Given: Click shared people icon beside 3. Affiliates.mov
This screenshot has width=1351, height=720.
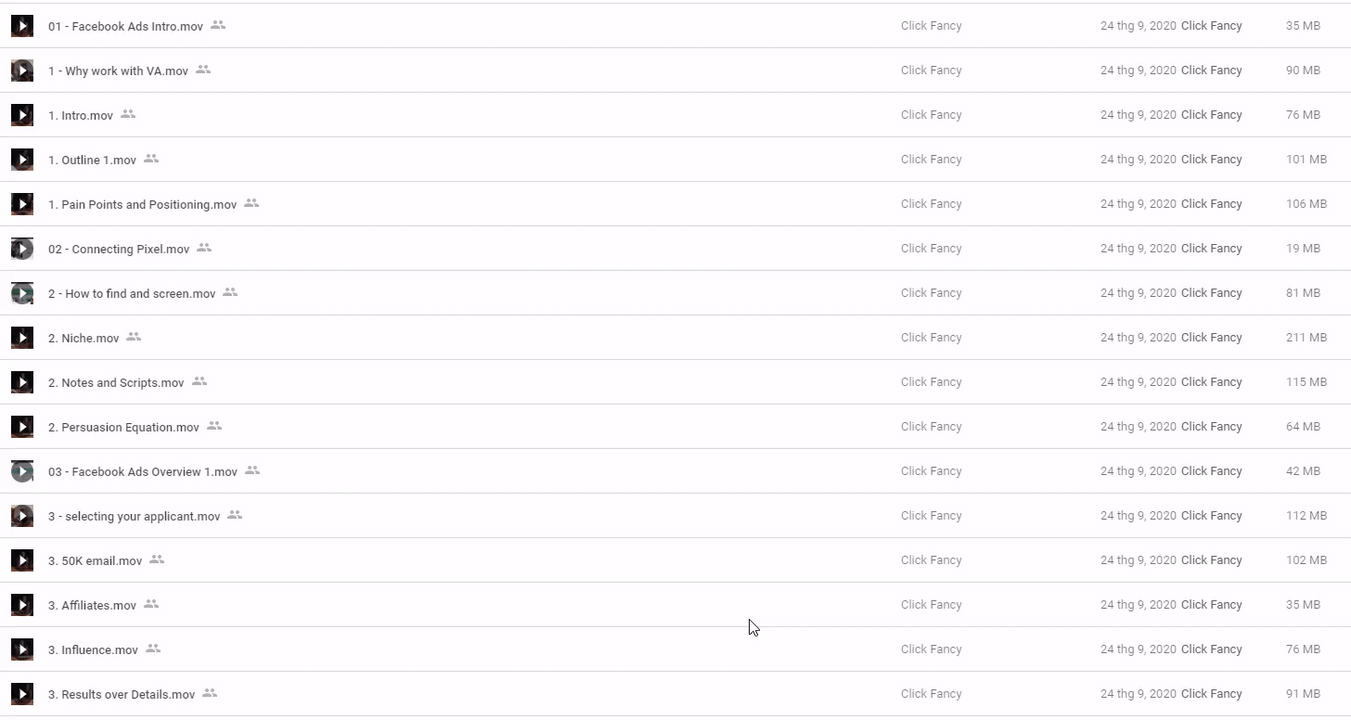Looking at the screenshot, I should pos(151,604).
